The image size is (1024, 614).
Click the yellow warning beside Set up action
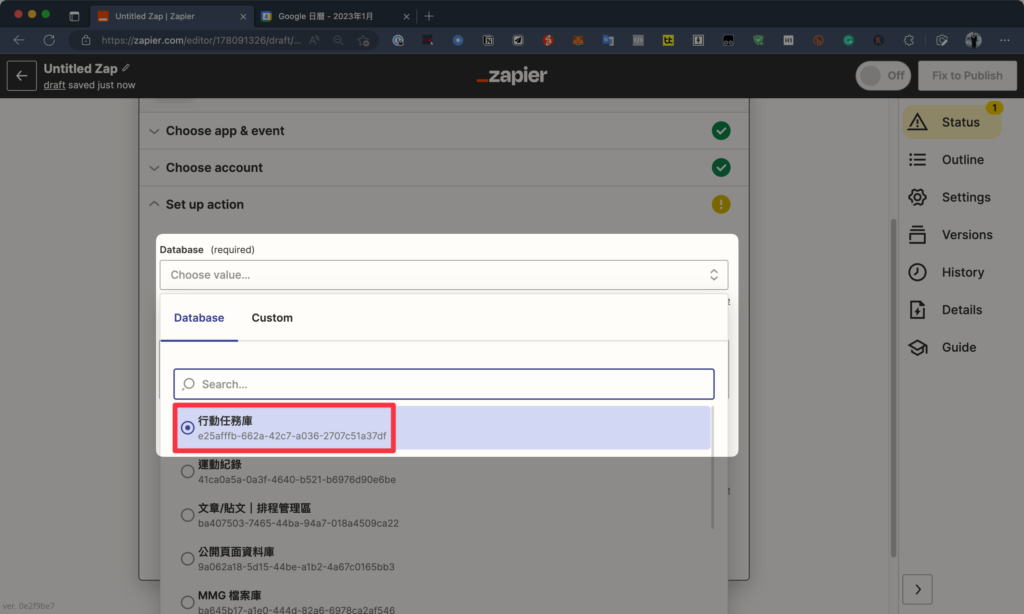click(x=721, y=204)
